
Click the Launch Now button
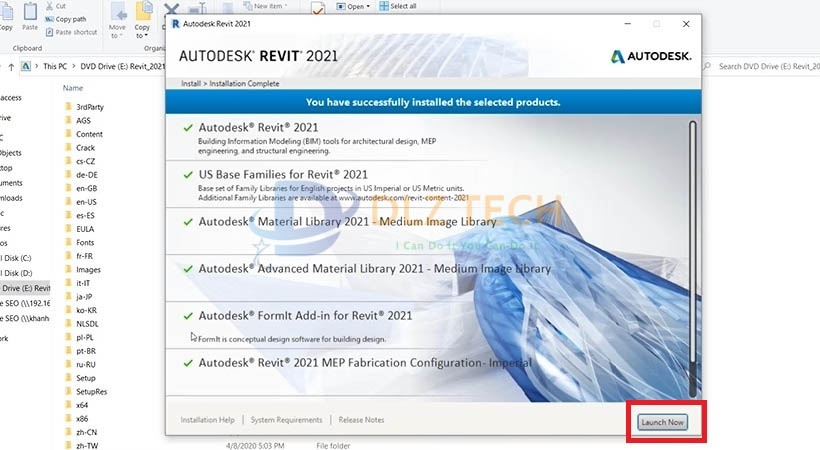pyautogui.click(x=662, y=422)
